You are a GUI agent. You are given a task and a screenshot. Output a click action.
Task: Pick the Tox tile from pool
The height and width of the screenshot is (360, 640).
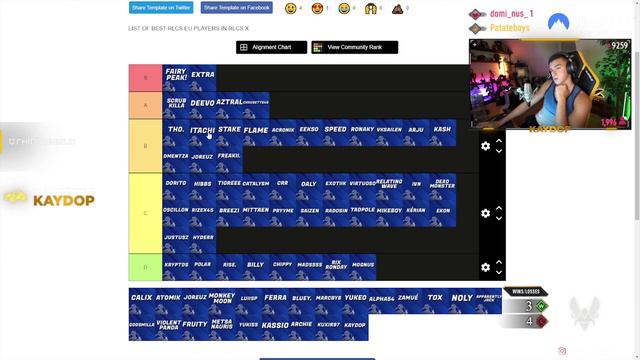[435, 301]
